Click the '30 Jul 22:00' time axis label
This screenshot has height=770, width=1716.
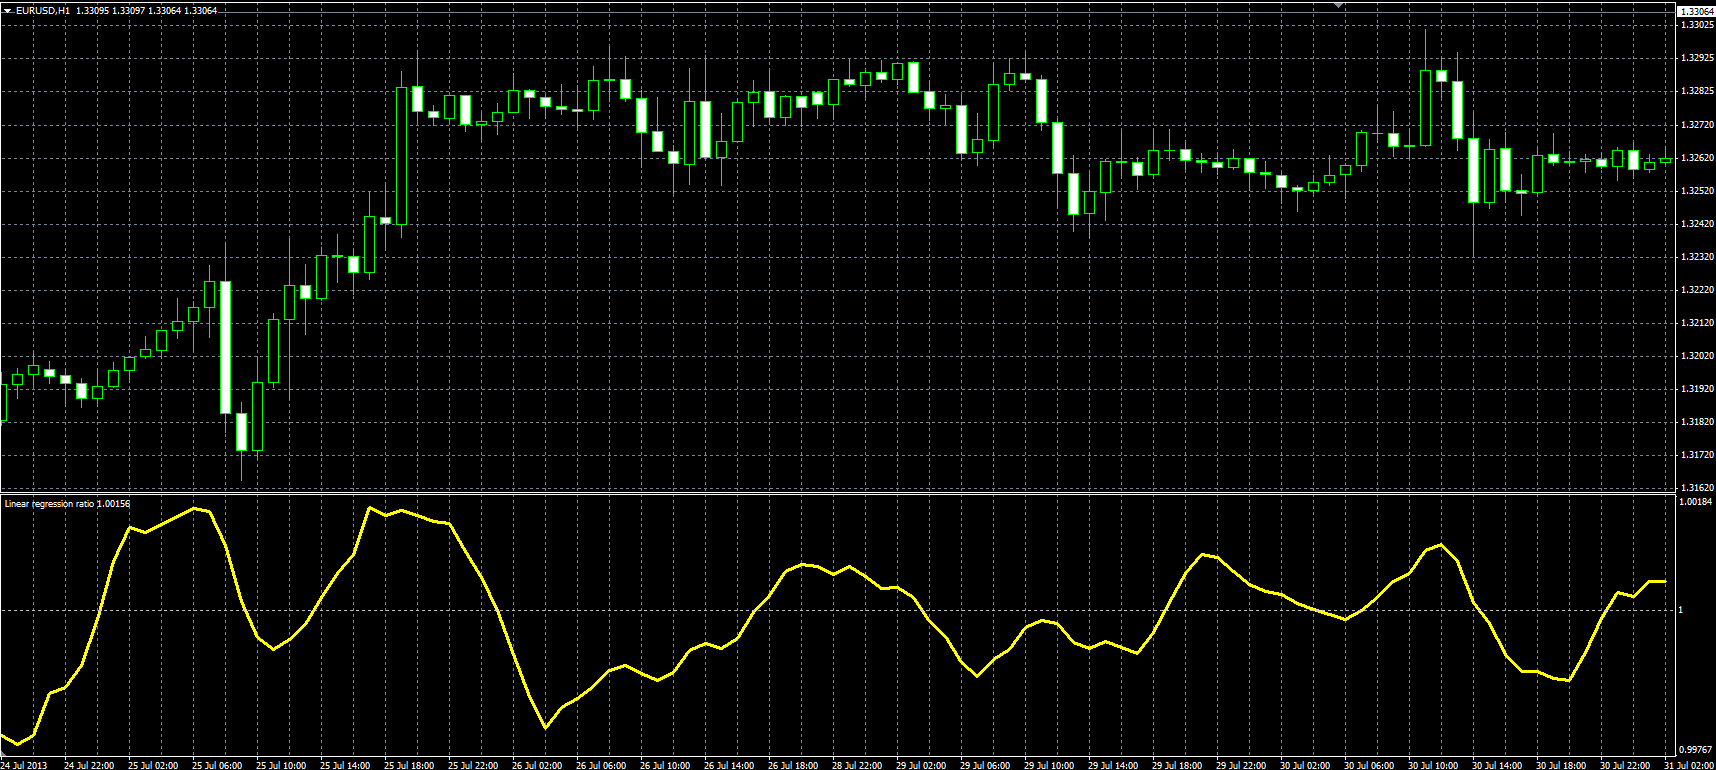[1625, 765]
